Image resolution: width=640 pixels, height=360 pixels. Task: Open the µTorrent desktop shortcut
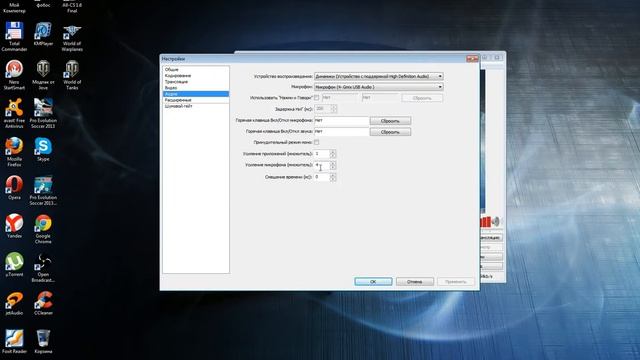14,264
